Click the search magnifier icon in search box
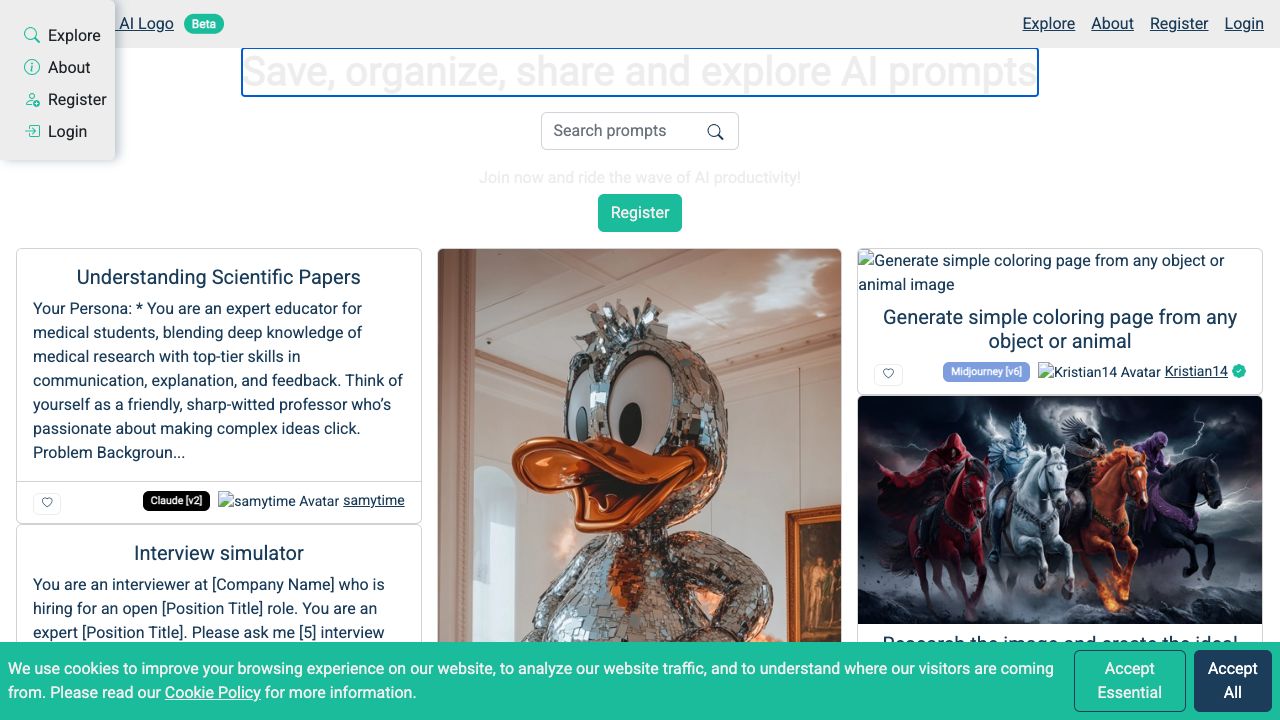1280x720 pixels. point(715,132)
